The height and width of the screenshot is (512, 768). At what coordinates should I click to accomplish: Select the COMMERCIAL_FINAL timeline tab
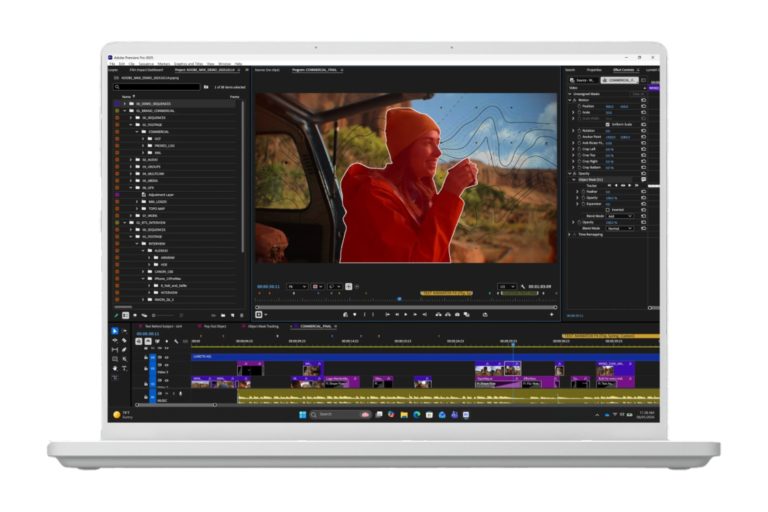[315, 326]
